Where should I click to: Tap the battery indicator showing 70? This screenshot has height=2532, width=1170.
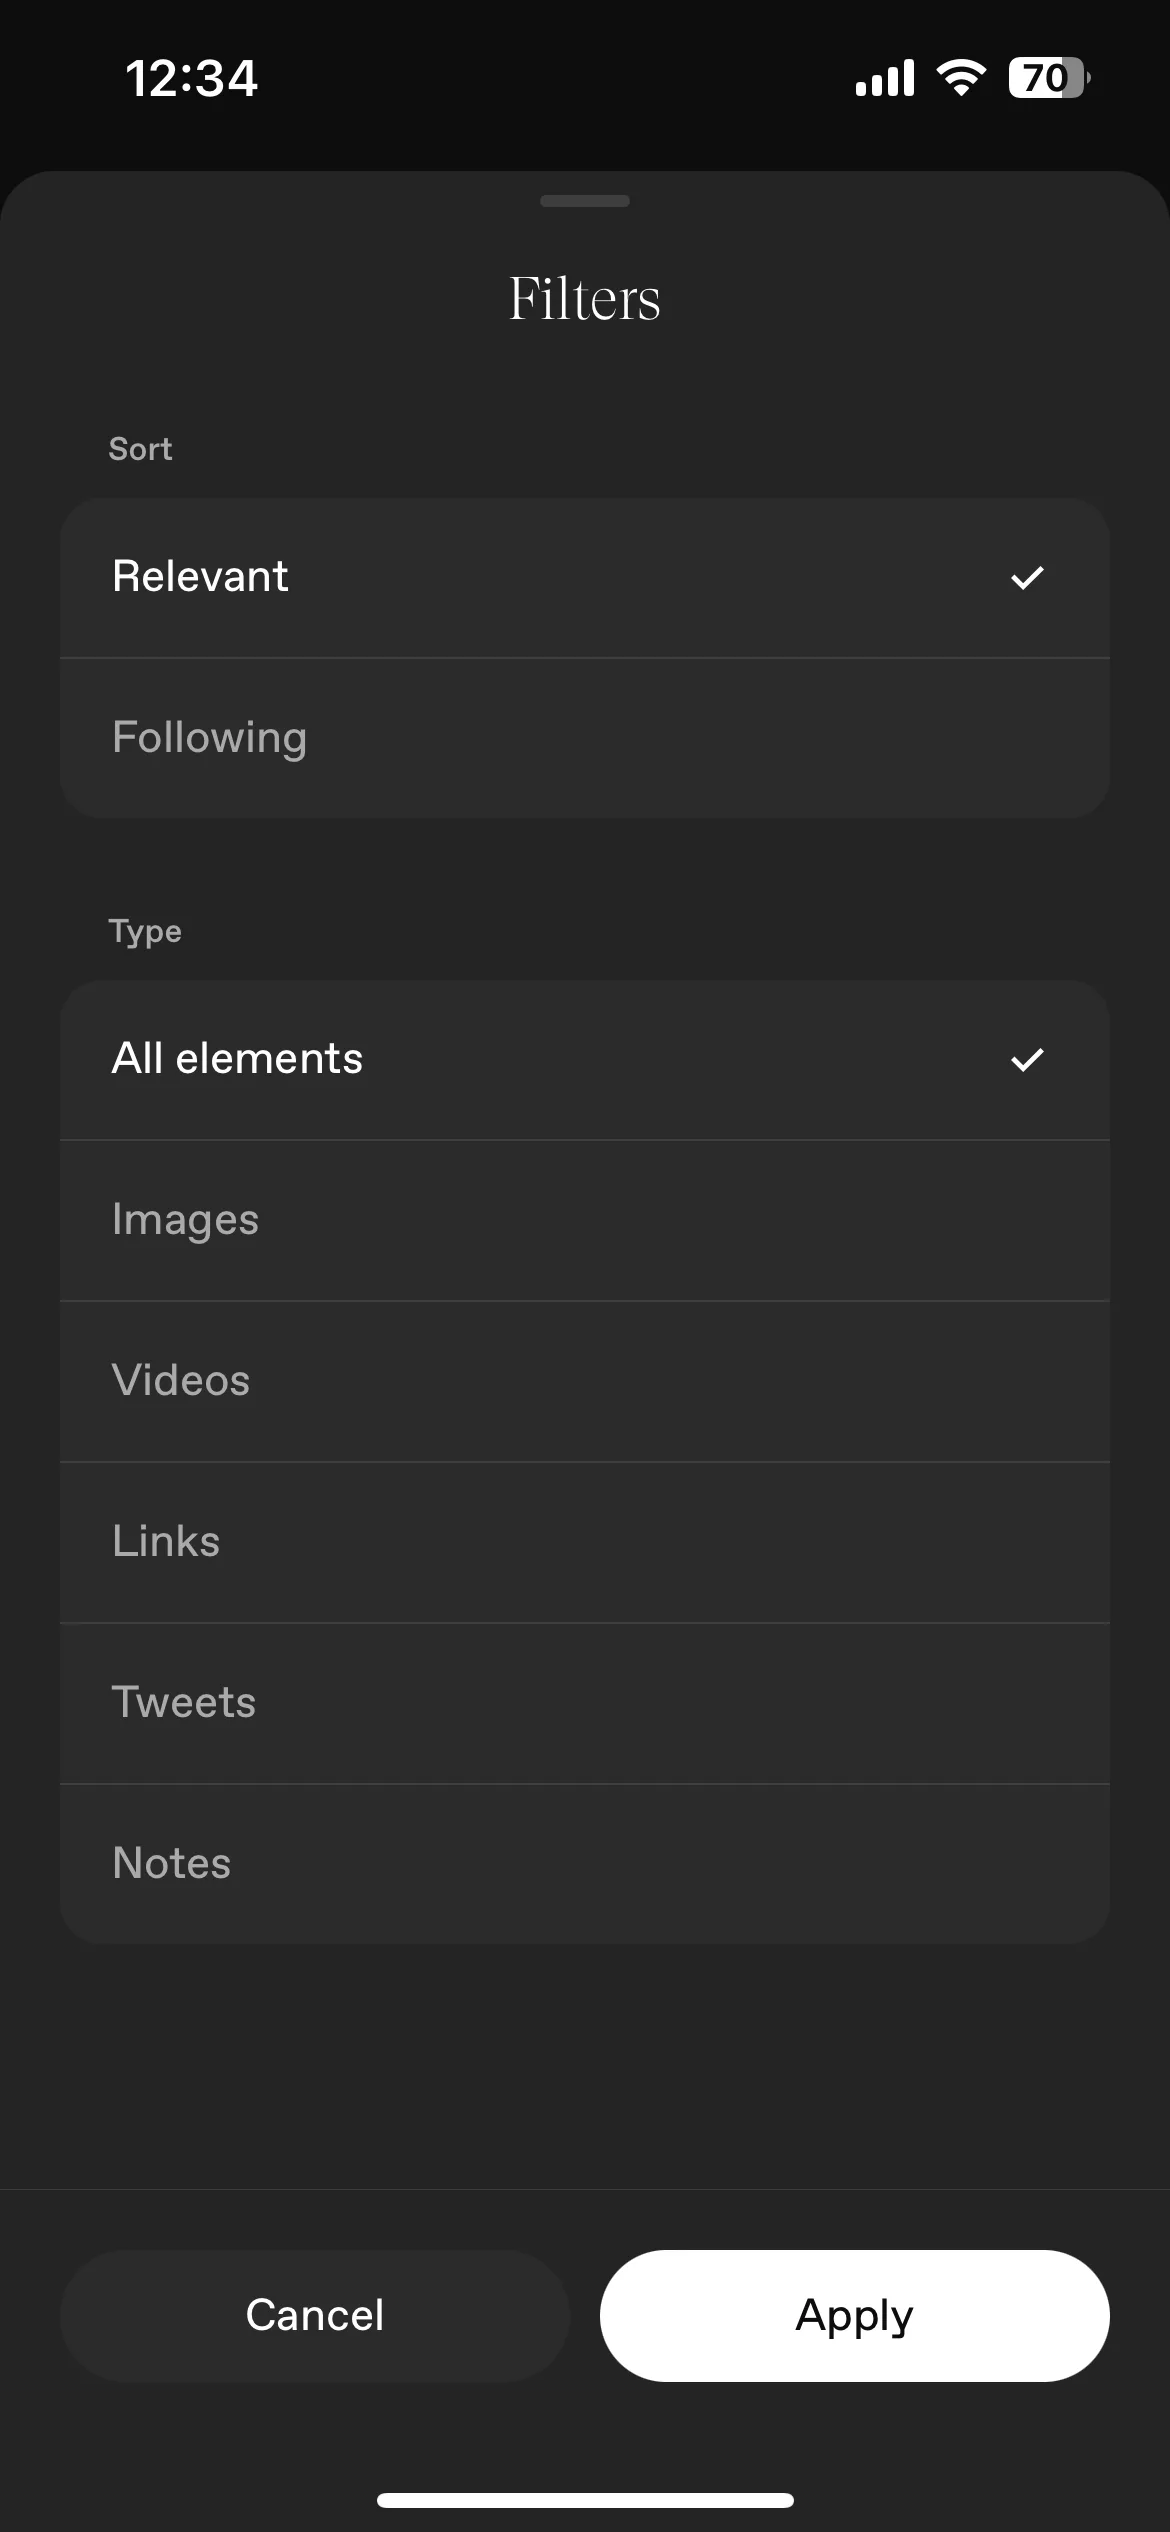tap(1049, 77)
